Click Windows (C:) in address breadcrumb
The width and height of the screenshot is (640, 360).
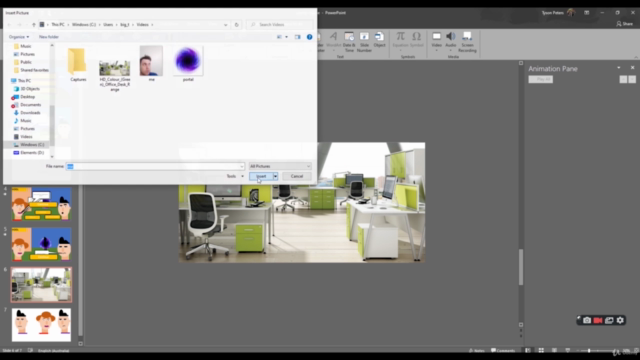(x=84, y=24)
